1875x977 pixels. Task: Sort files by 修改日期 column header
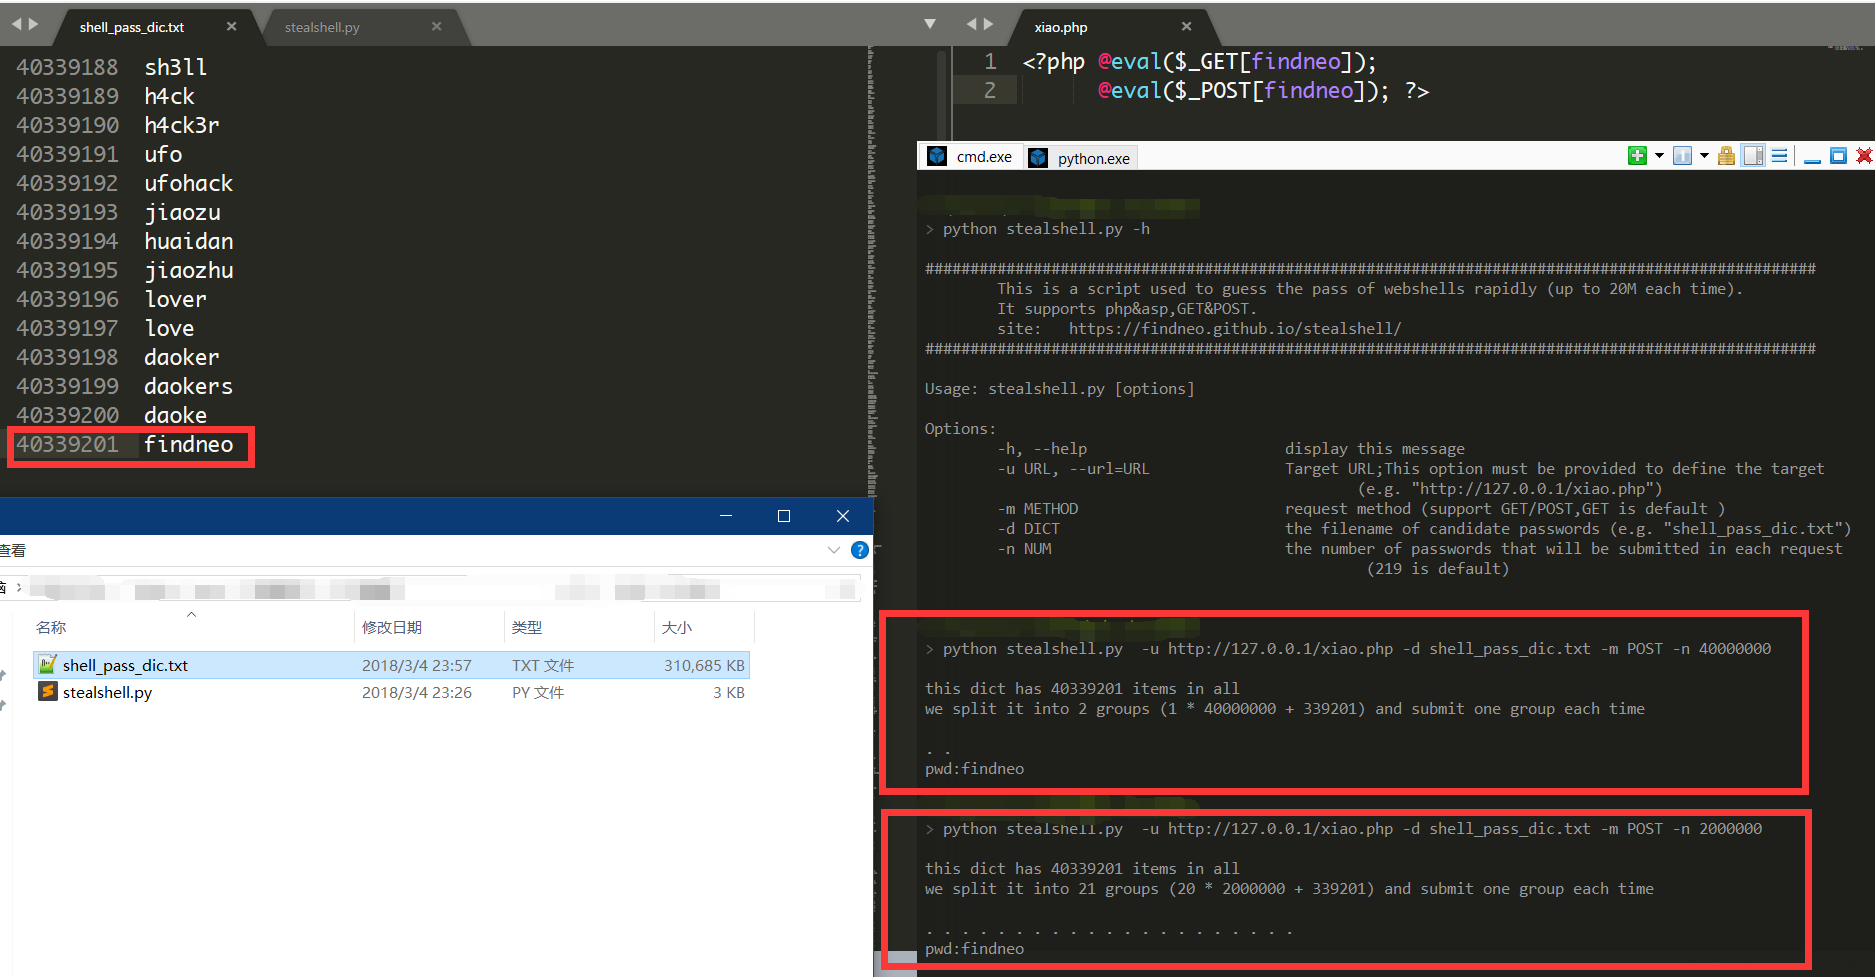pos(392,627)
